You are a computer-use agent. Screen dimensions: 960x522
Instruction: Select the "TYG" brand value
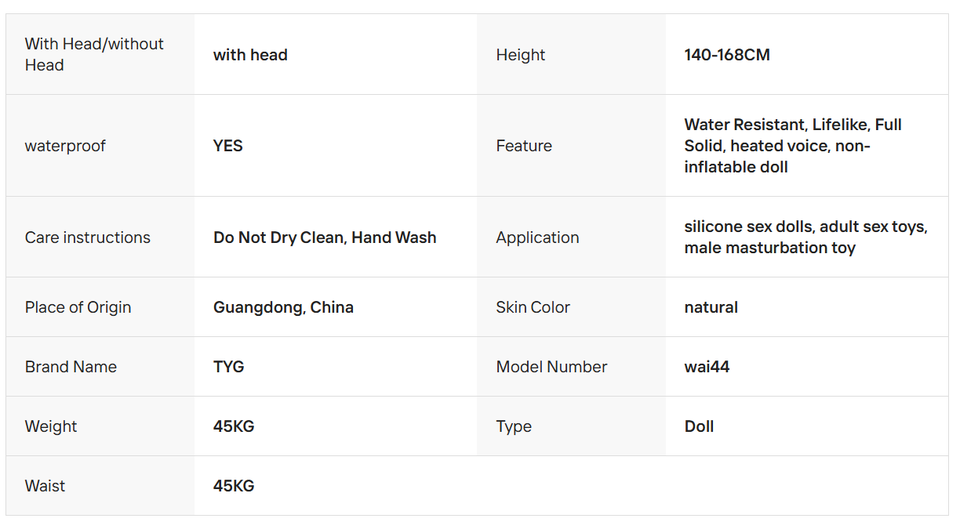[x=229, y=367]
